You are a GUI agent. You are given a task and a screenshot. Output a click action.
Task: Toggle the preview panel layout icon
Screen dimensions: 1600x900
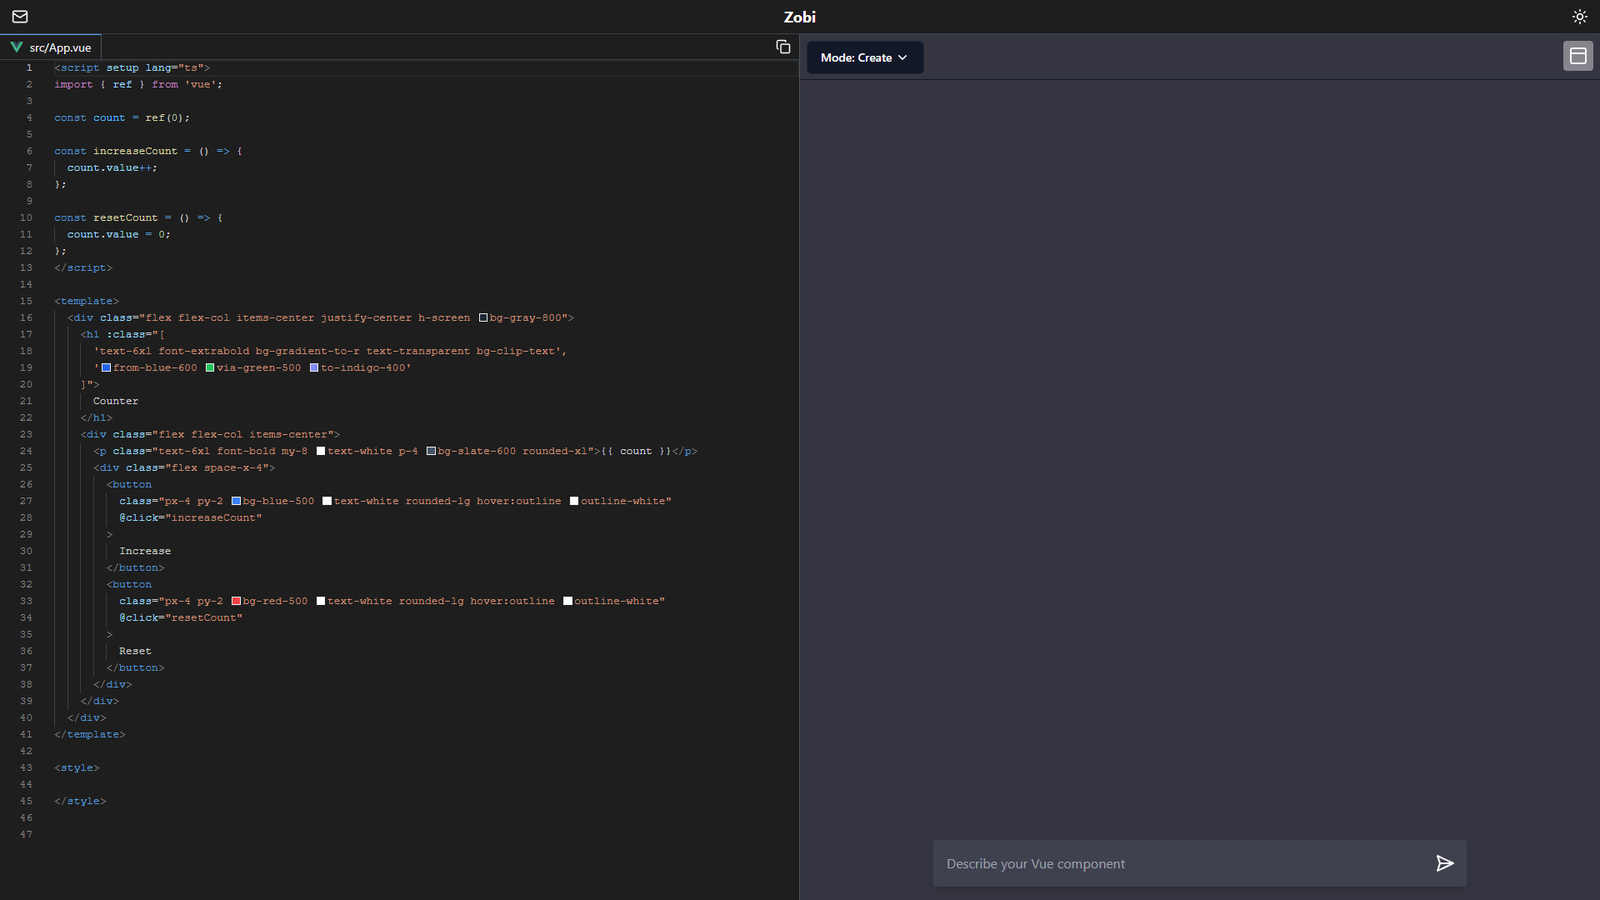pyautogui.click(x=1578, y=56)
